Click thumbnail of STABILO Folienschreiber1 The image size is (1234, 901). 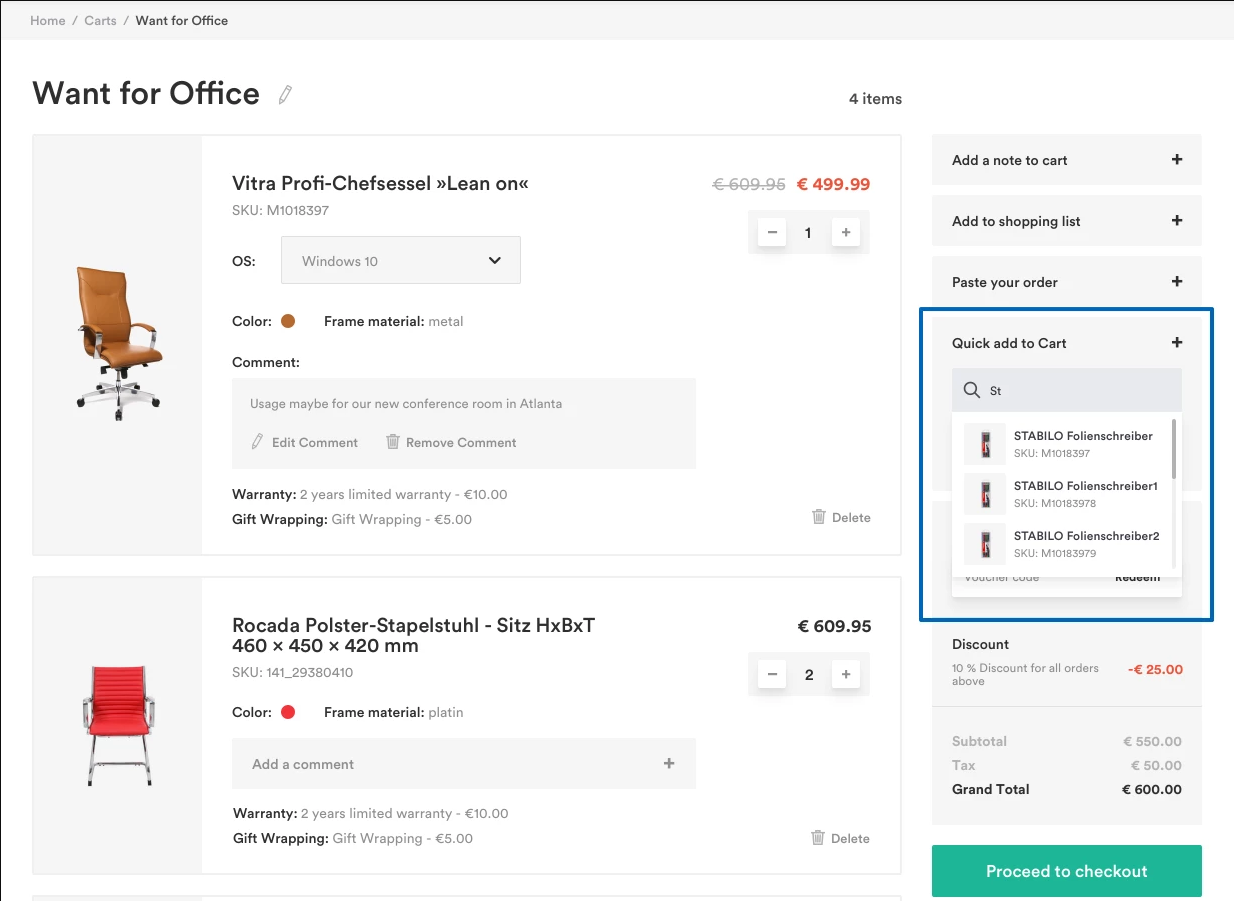coord(985,494)
